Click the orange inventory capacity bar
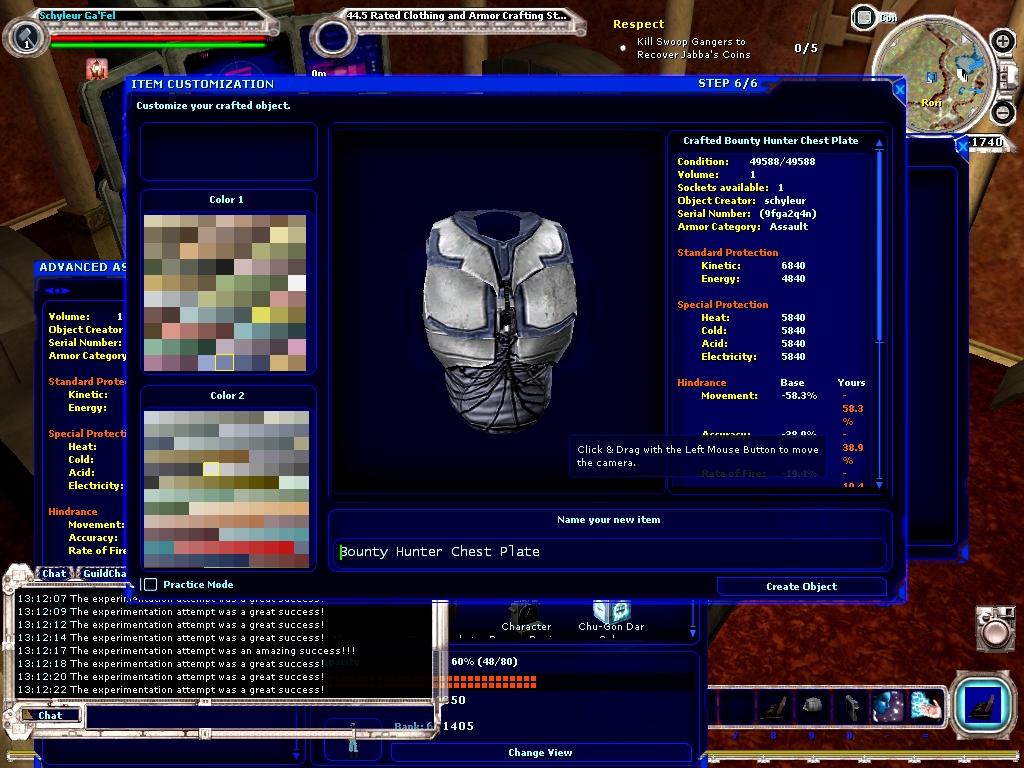The width and height of the screenshot is (1024, 768). click(x=490, y=682)
